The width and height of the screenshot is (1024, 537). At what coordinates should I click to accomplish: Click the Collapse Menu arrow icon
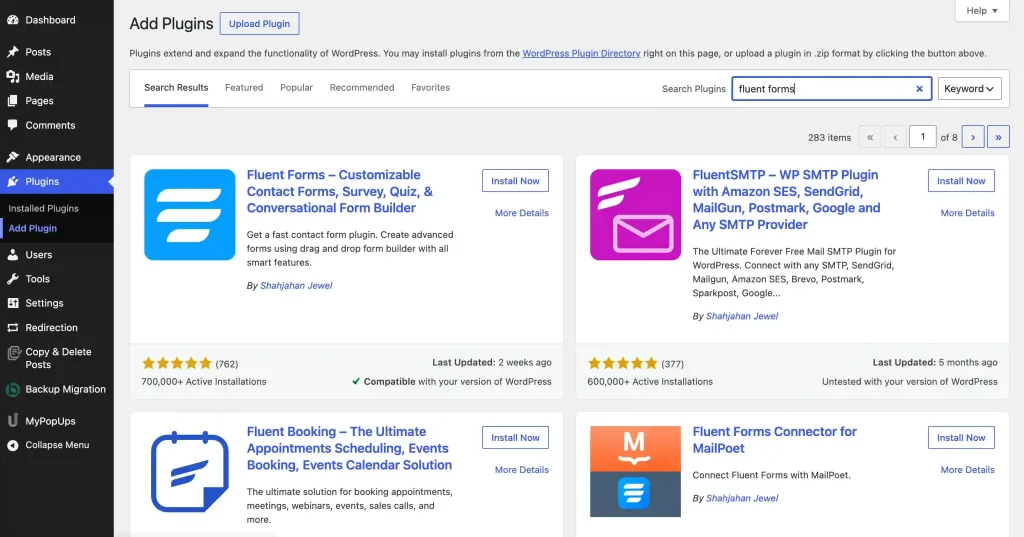[x=12, y=446]
